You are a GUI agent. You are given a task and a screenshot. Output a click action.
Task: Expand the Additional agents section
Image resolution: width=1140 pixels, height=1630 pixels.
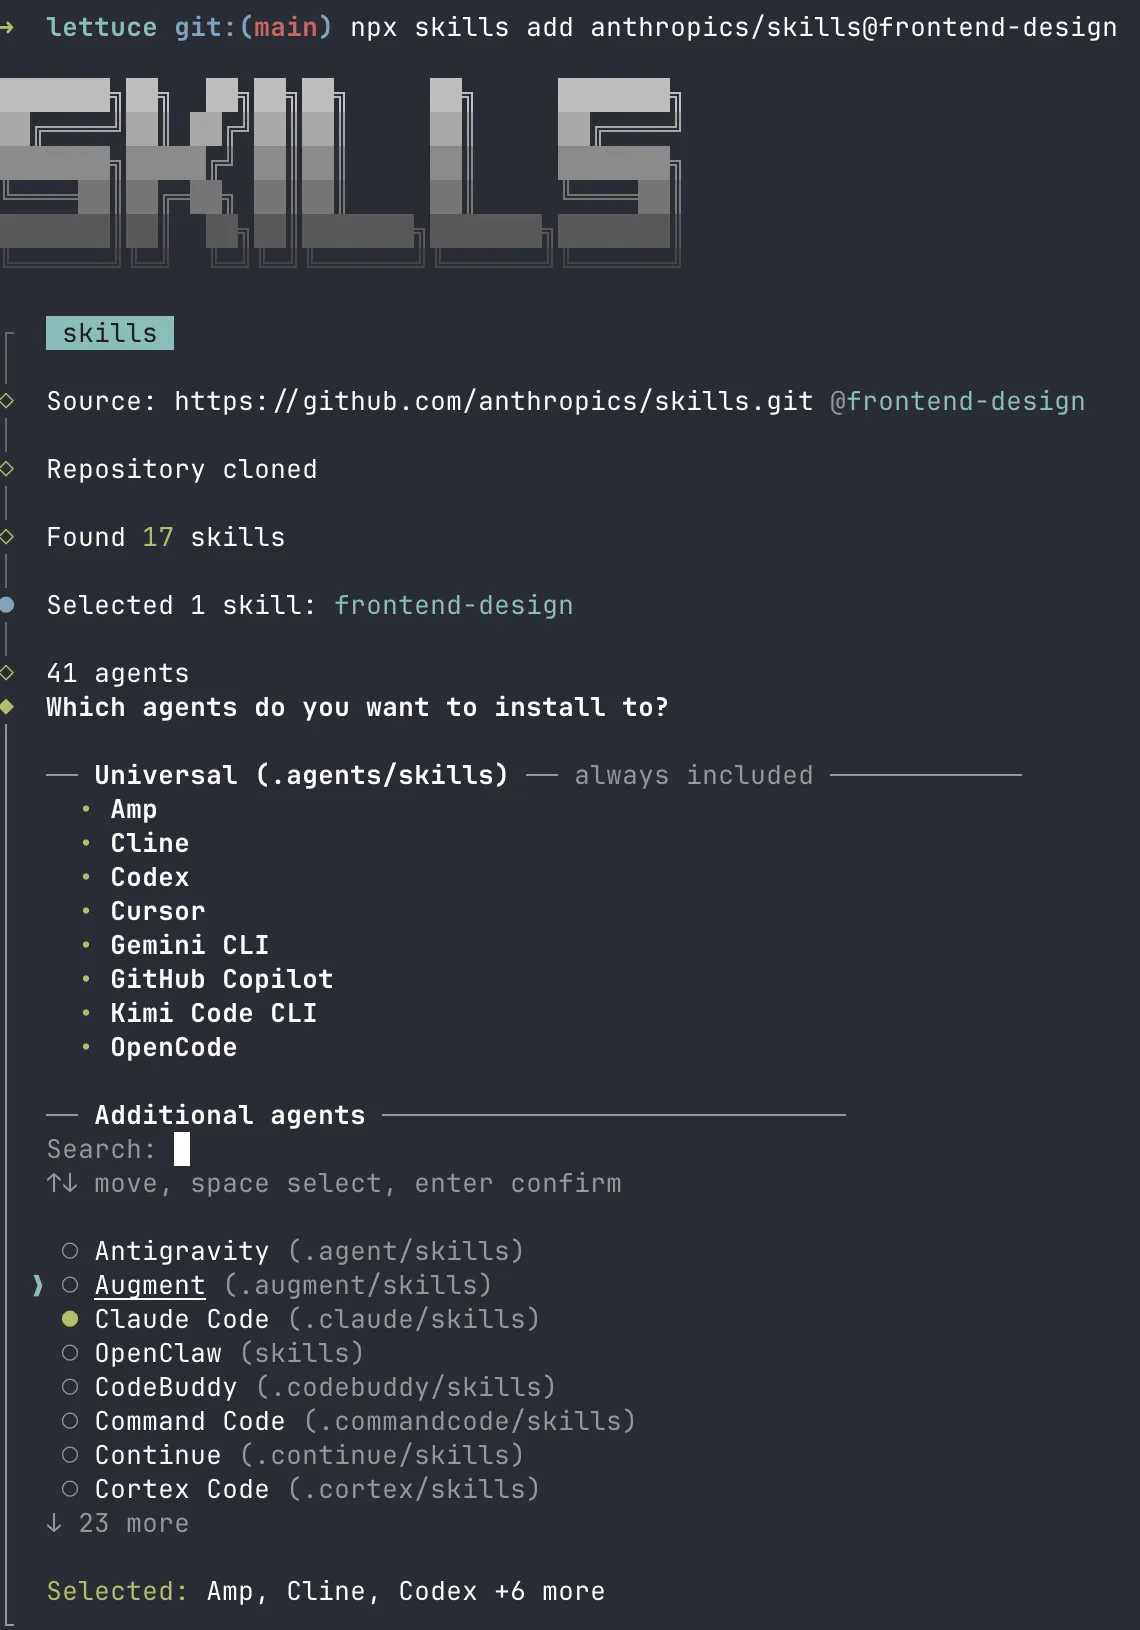[229, 1114]
